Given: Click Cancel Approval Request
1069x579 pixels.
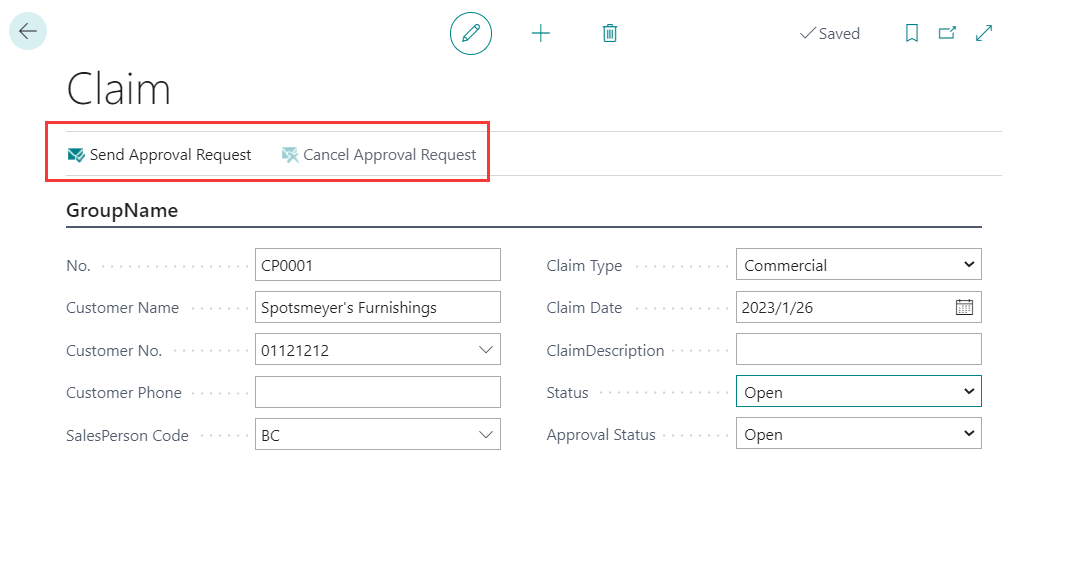Looking at the screenshot, I should [389, 154].
